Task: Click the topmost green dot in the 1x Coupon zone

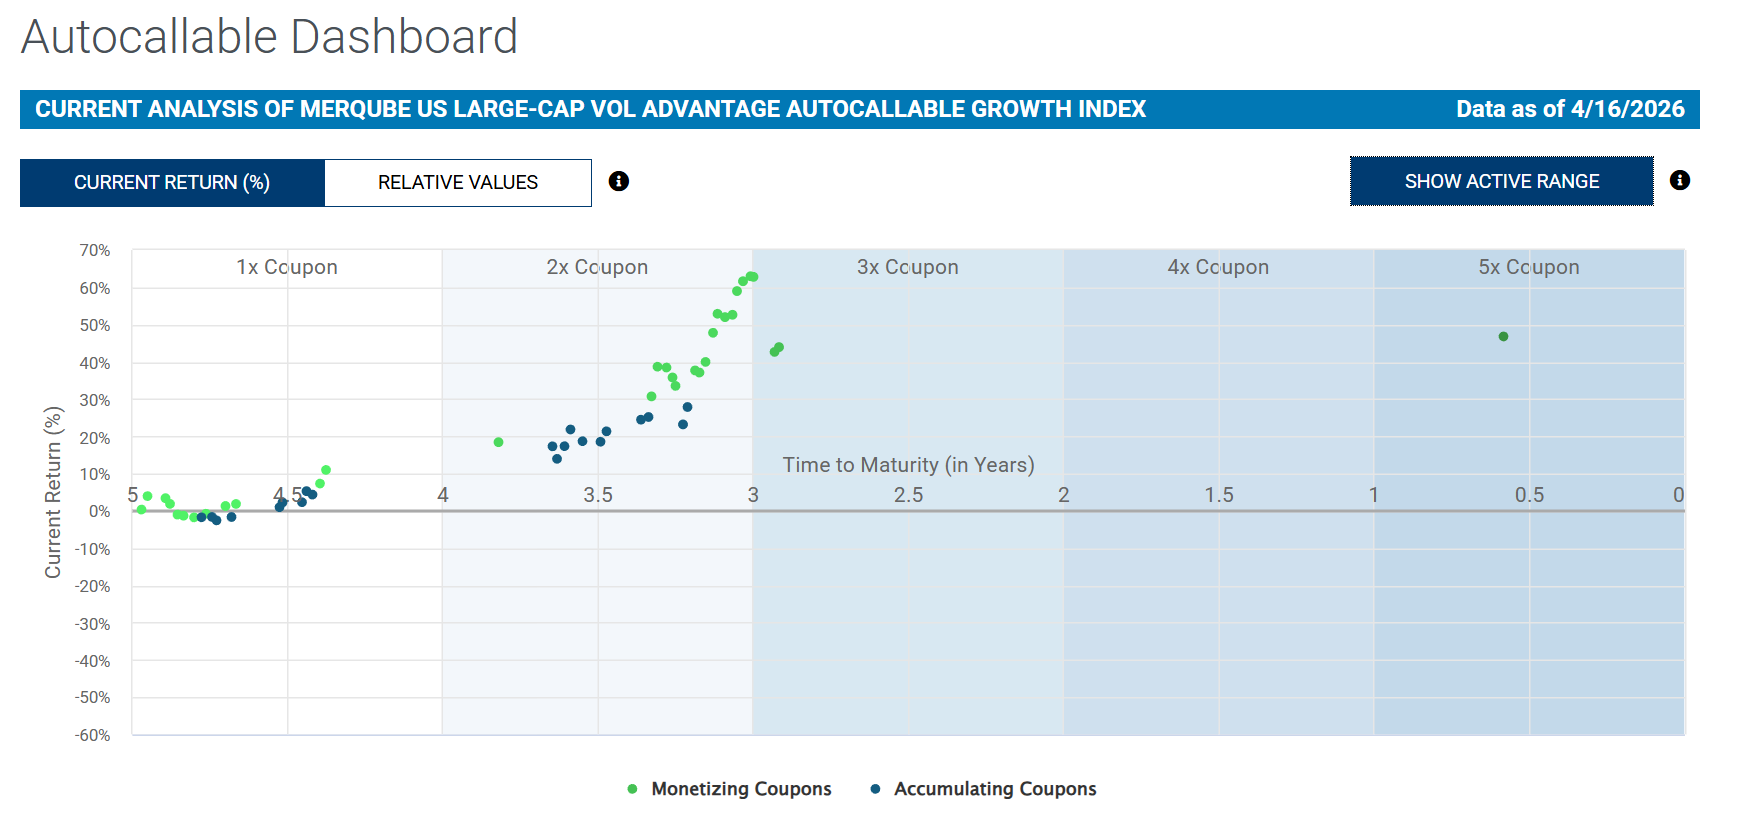Action: (x=326, y=470)
